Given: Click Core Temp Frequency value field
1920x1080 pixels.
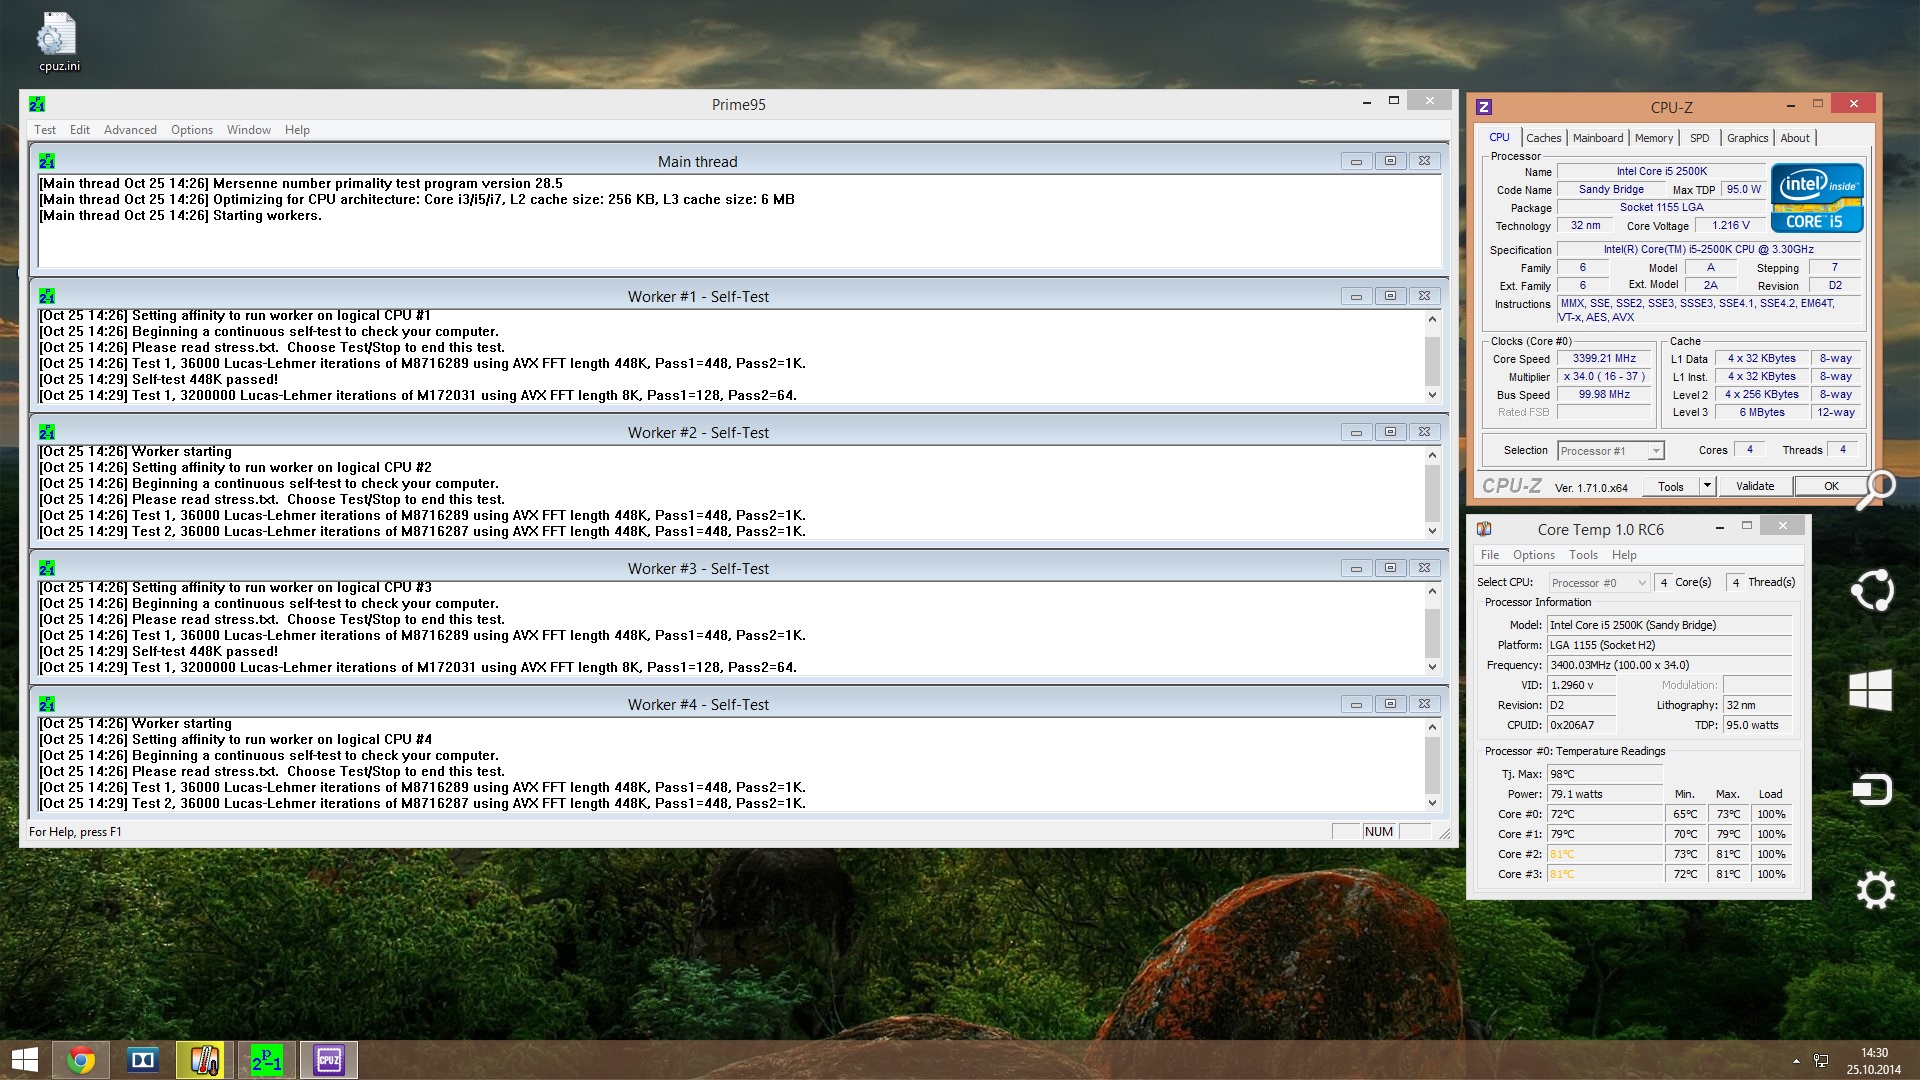Looking at the screenshot, I should click(1669, 665).
